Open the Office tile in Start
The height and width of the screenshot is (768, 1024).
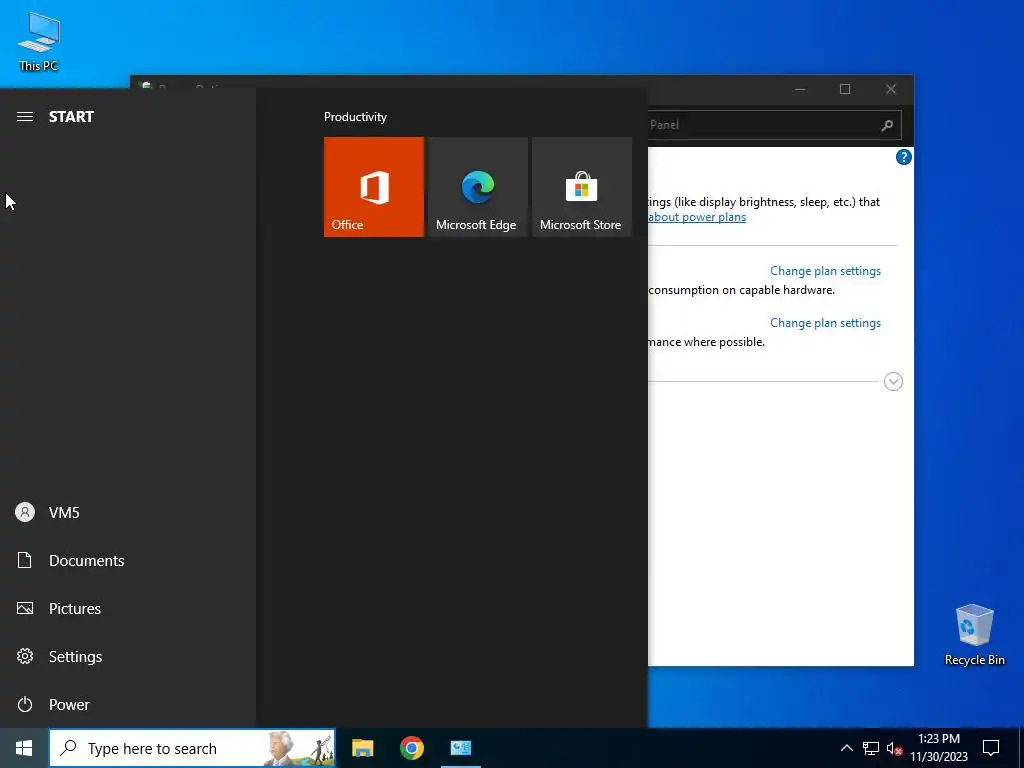point(374,187)
